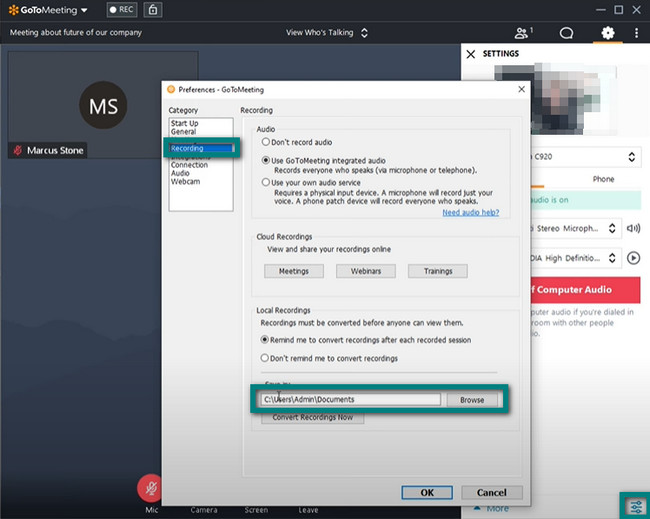Click the webcam preview thumbnail

[555, 99]
